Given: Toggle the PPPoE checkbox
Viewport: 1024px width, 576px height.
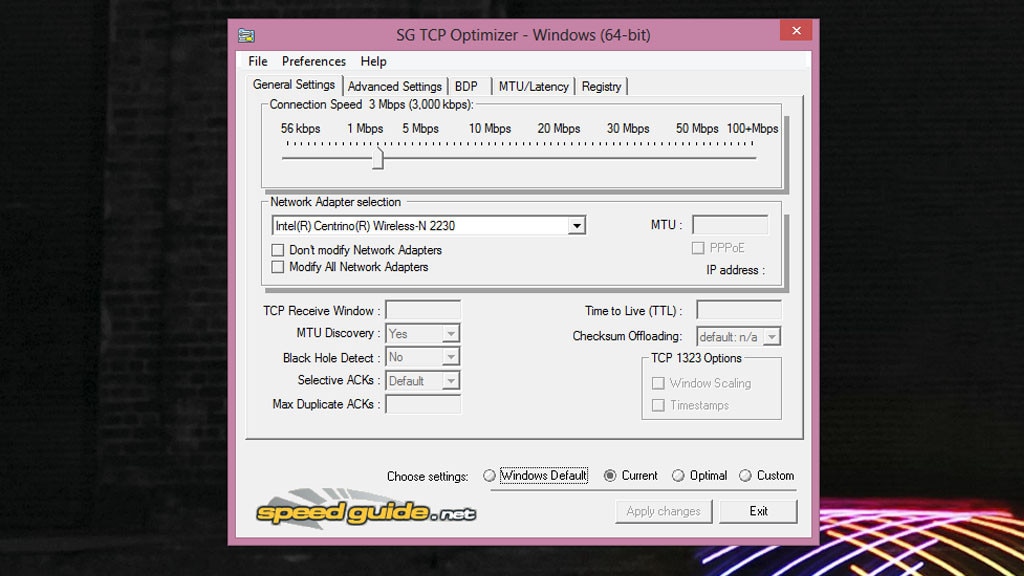Looking at the screenshot, I should (x=696, y=247).
